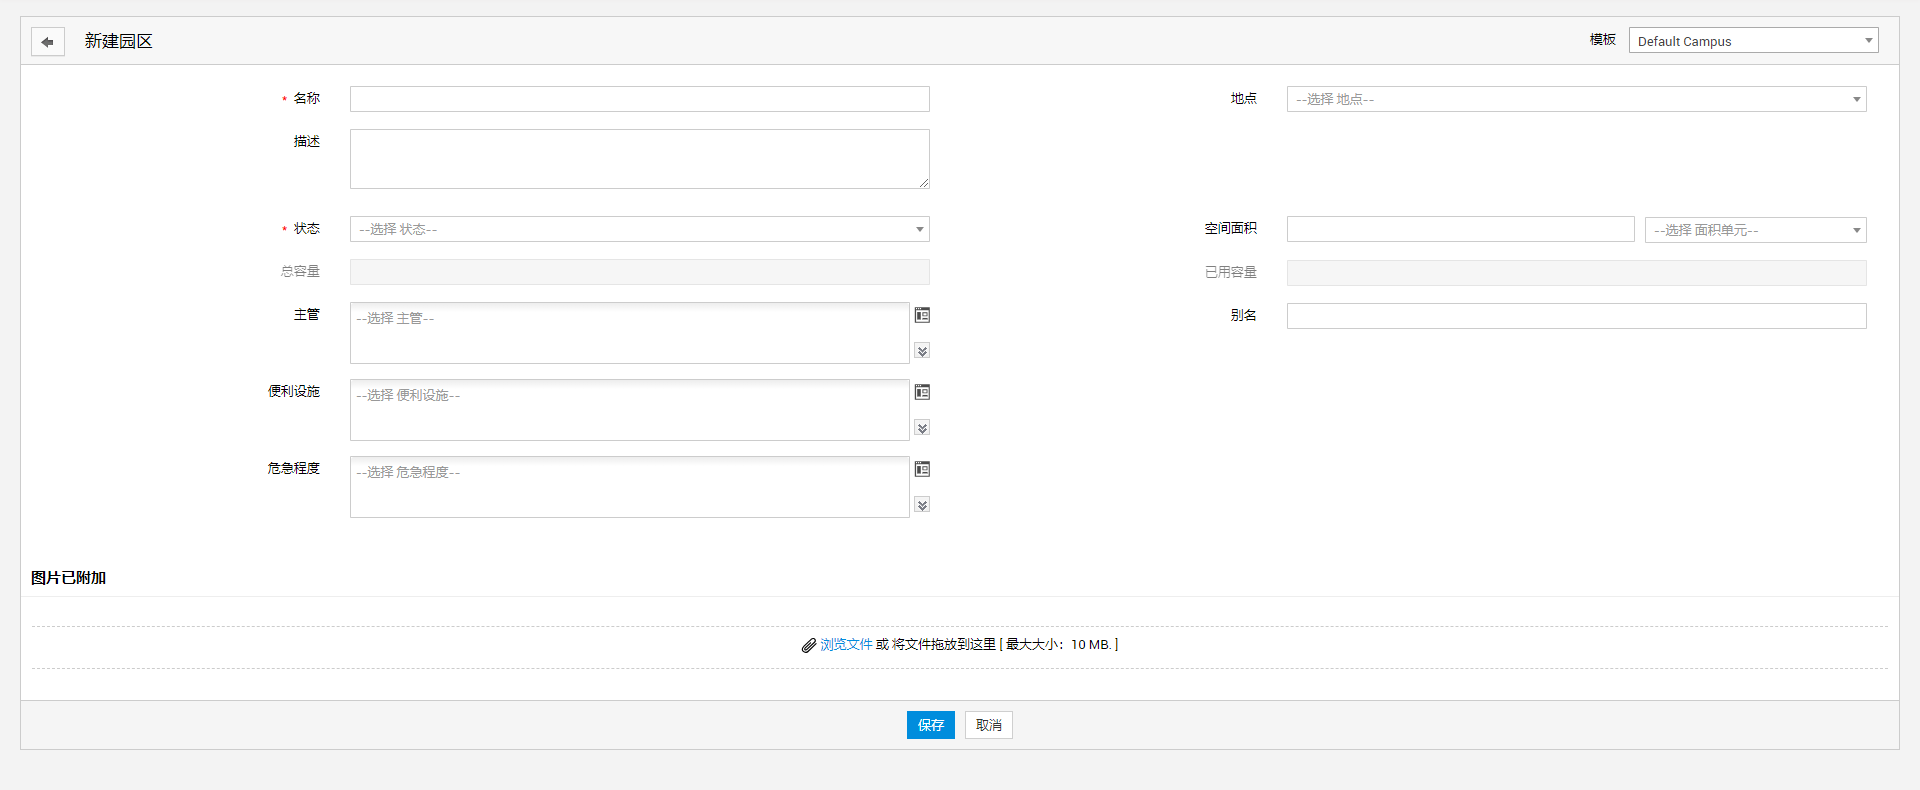Click the 保存 button
Image resolution: width=1920 pixels, height=790 pixels.
coord(930,725)
